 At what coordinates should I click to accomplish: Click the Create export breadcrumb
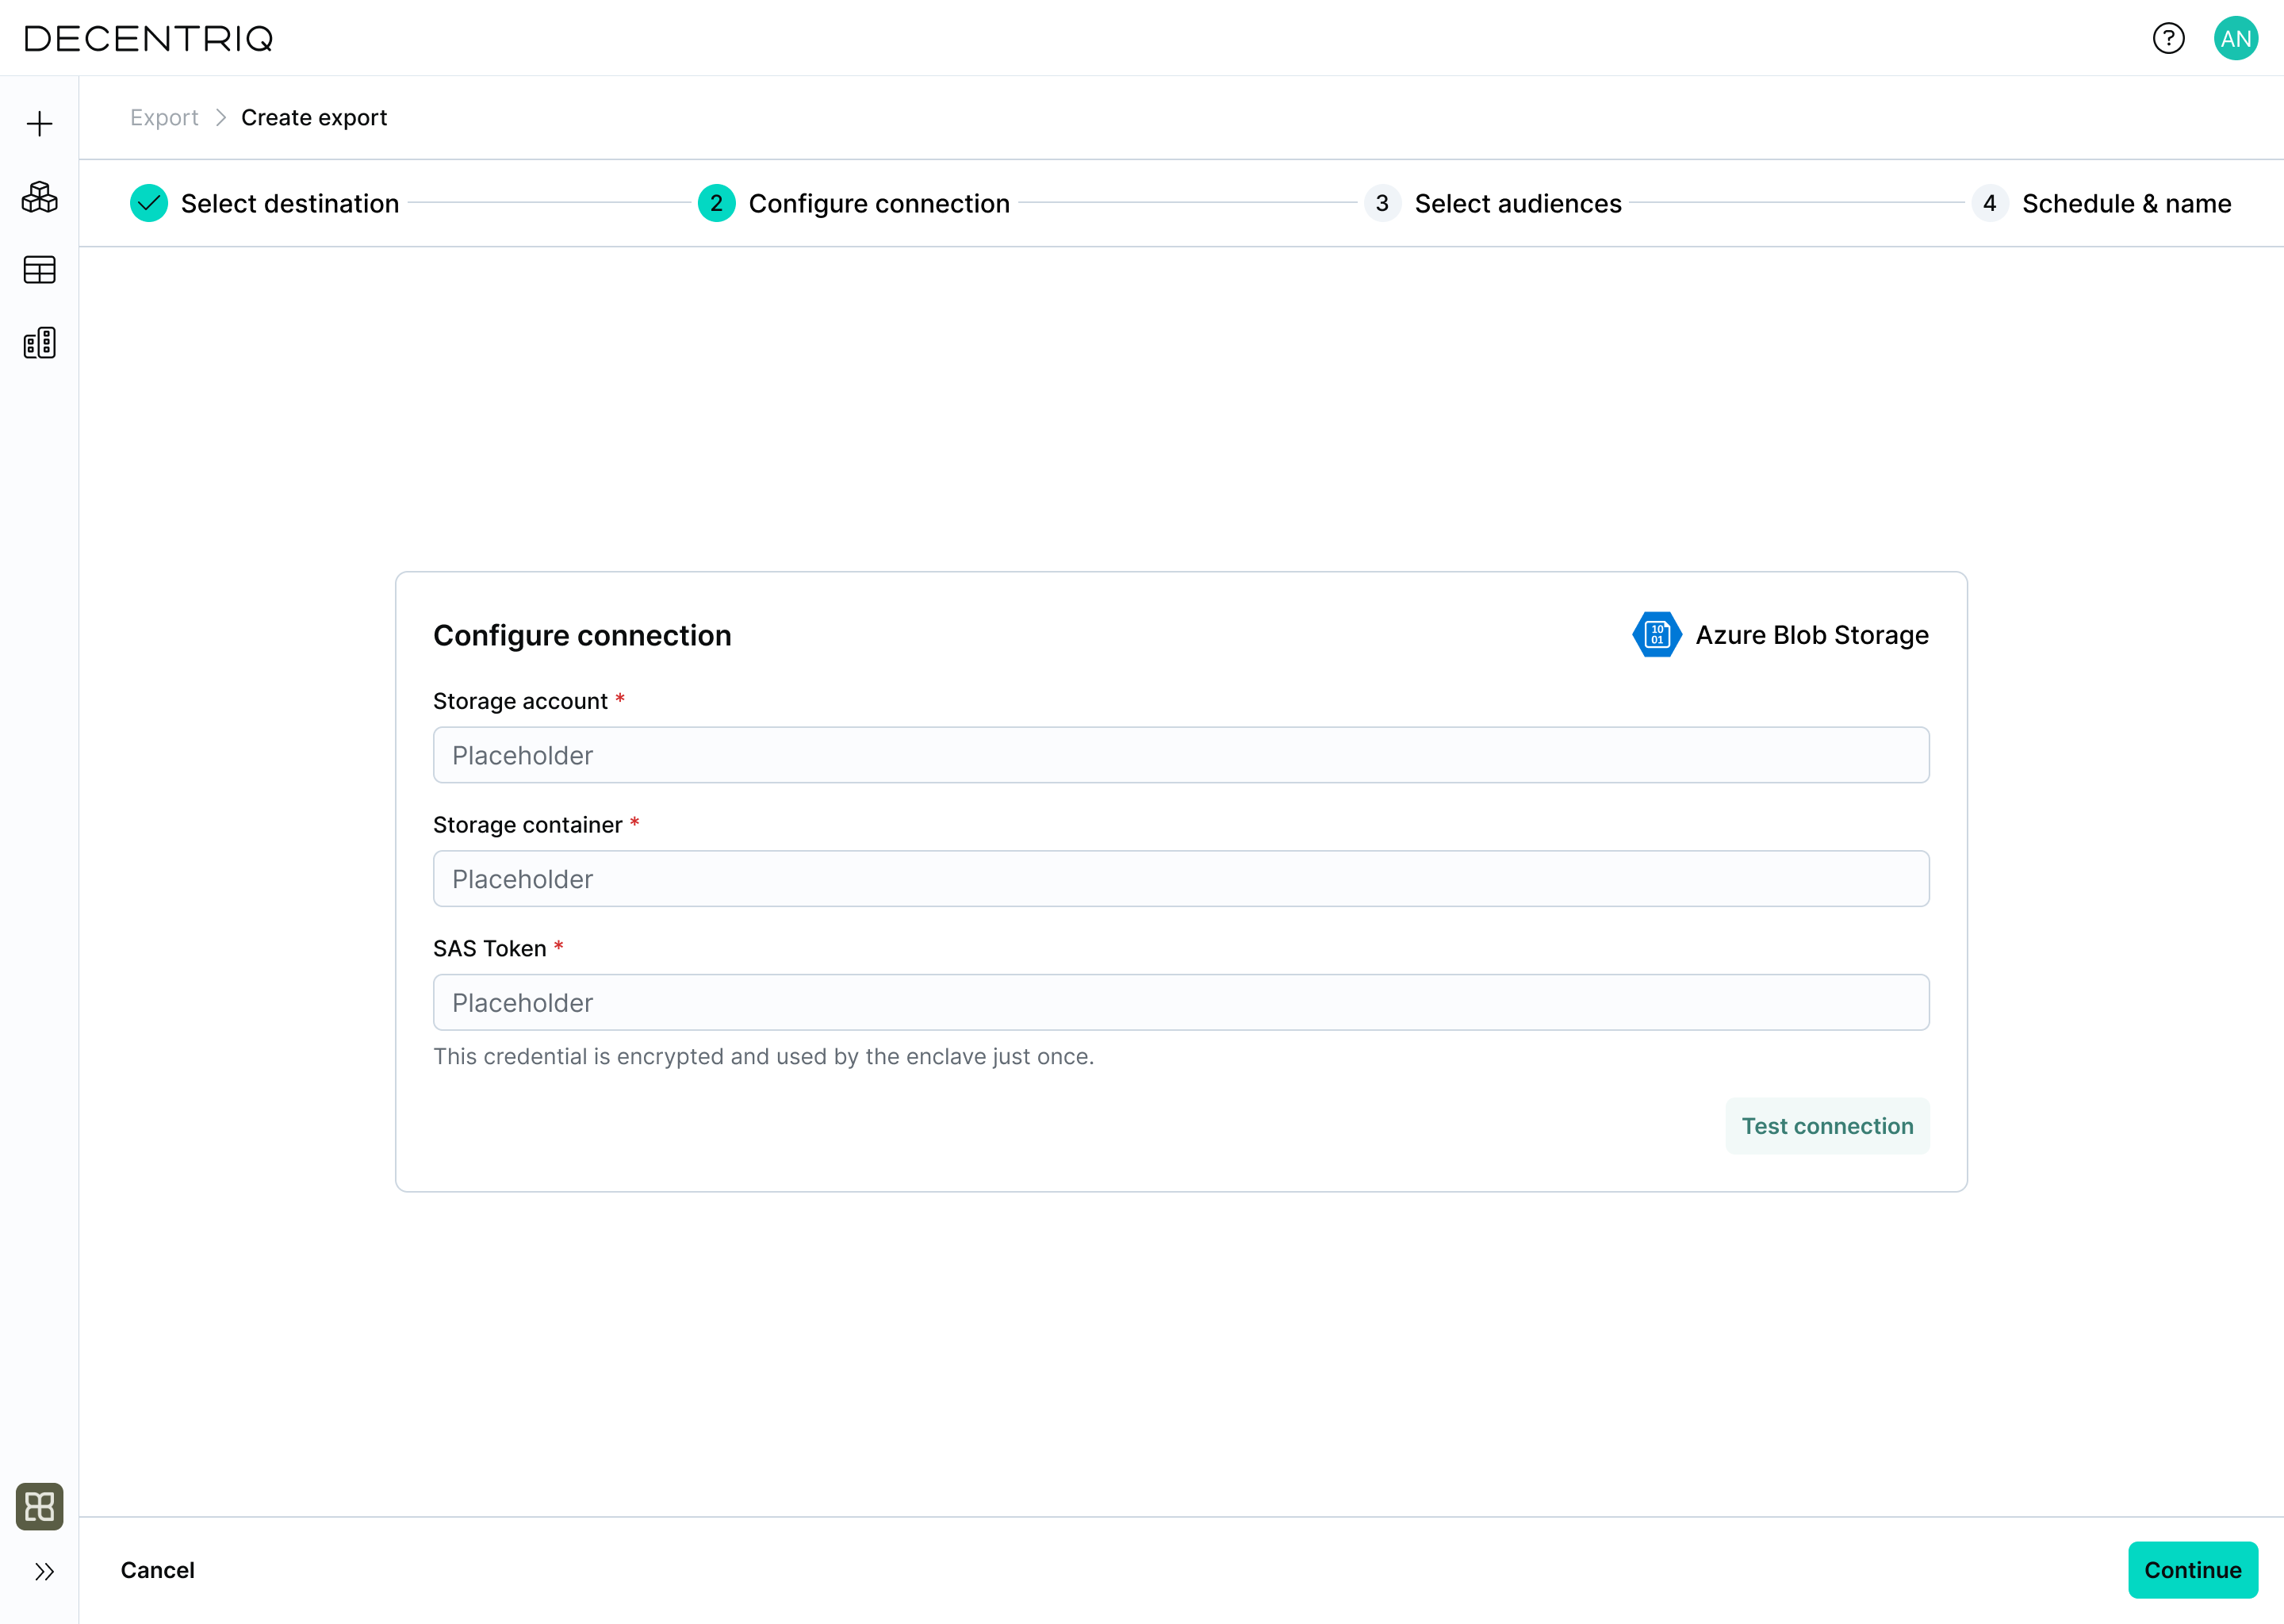coord(314,118)
